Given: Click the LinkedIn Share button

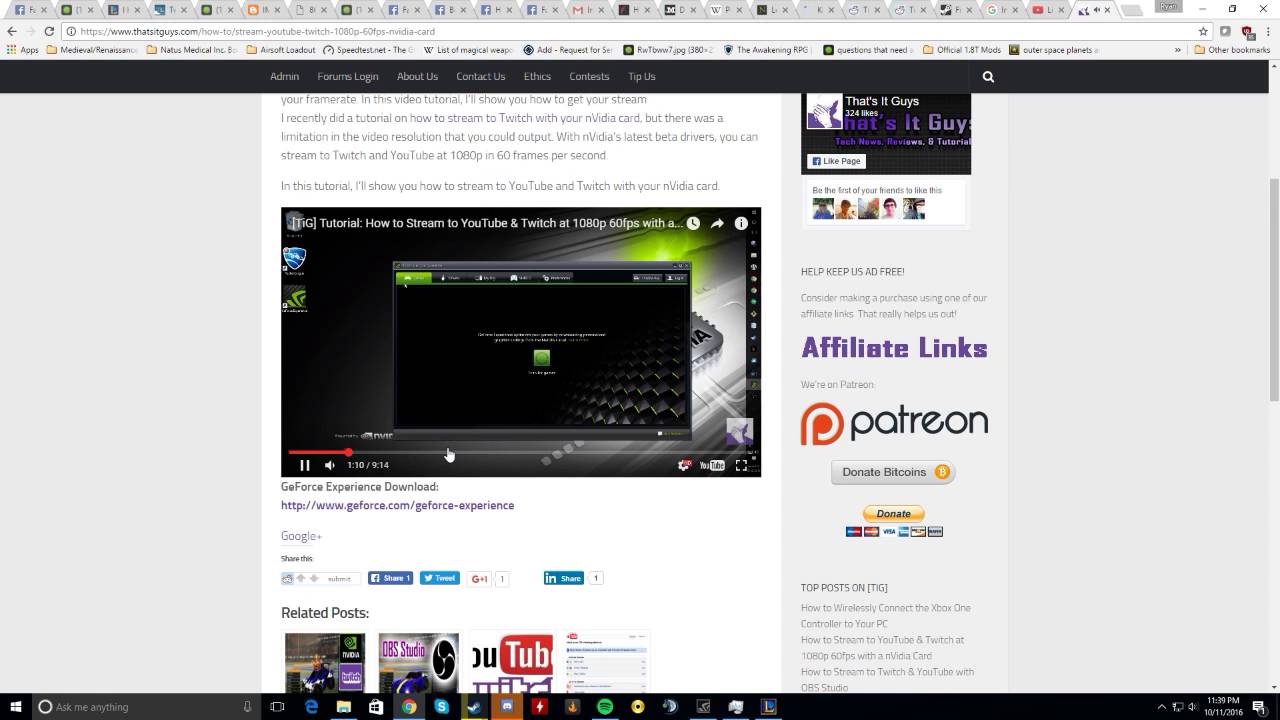Looking at the screenshot, I should tap(564, 578).
